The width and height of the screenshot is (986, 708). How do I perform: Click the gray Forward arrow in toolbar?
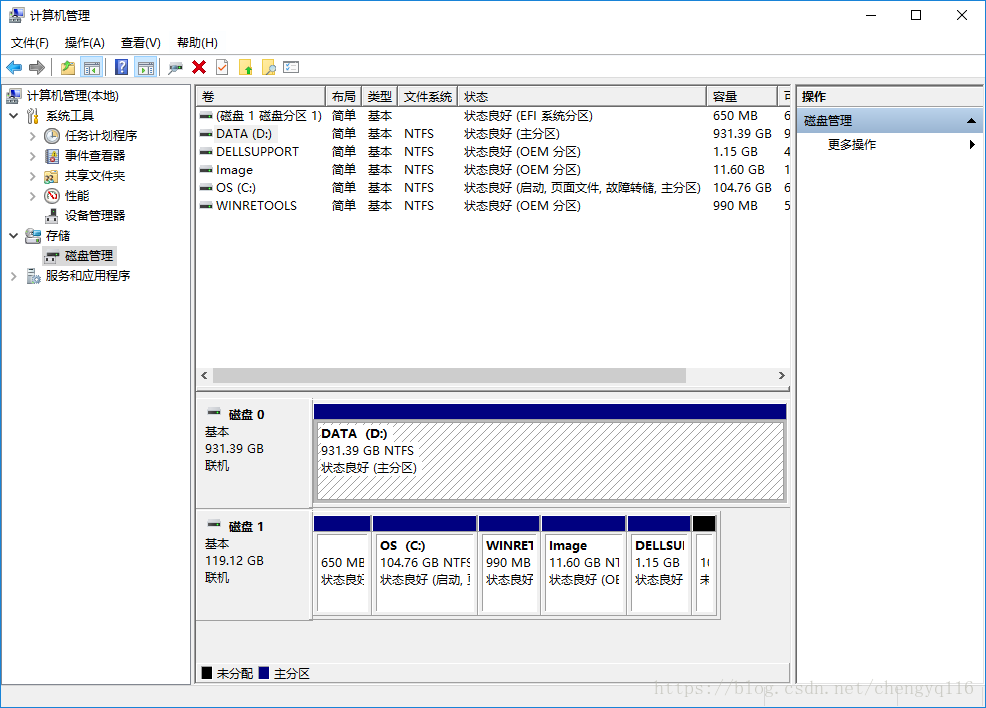tap(37, 67)
